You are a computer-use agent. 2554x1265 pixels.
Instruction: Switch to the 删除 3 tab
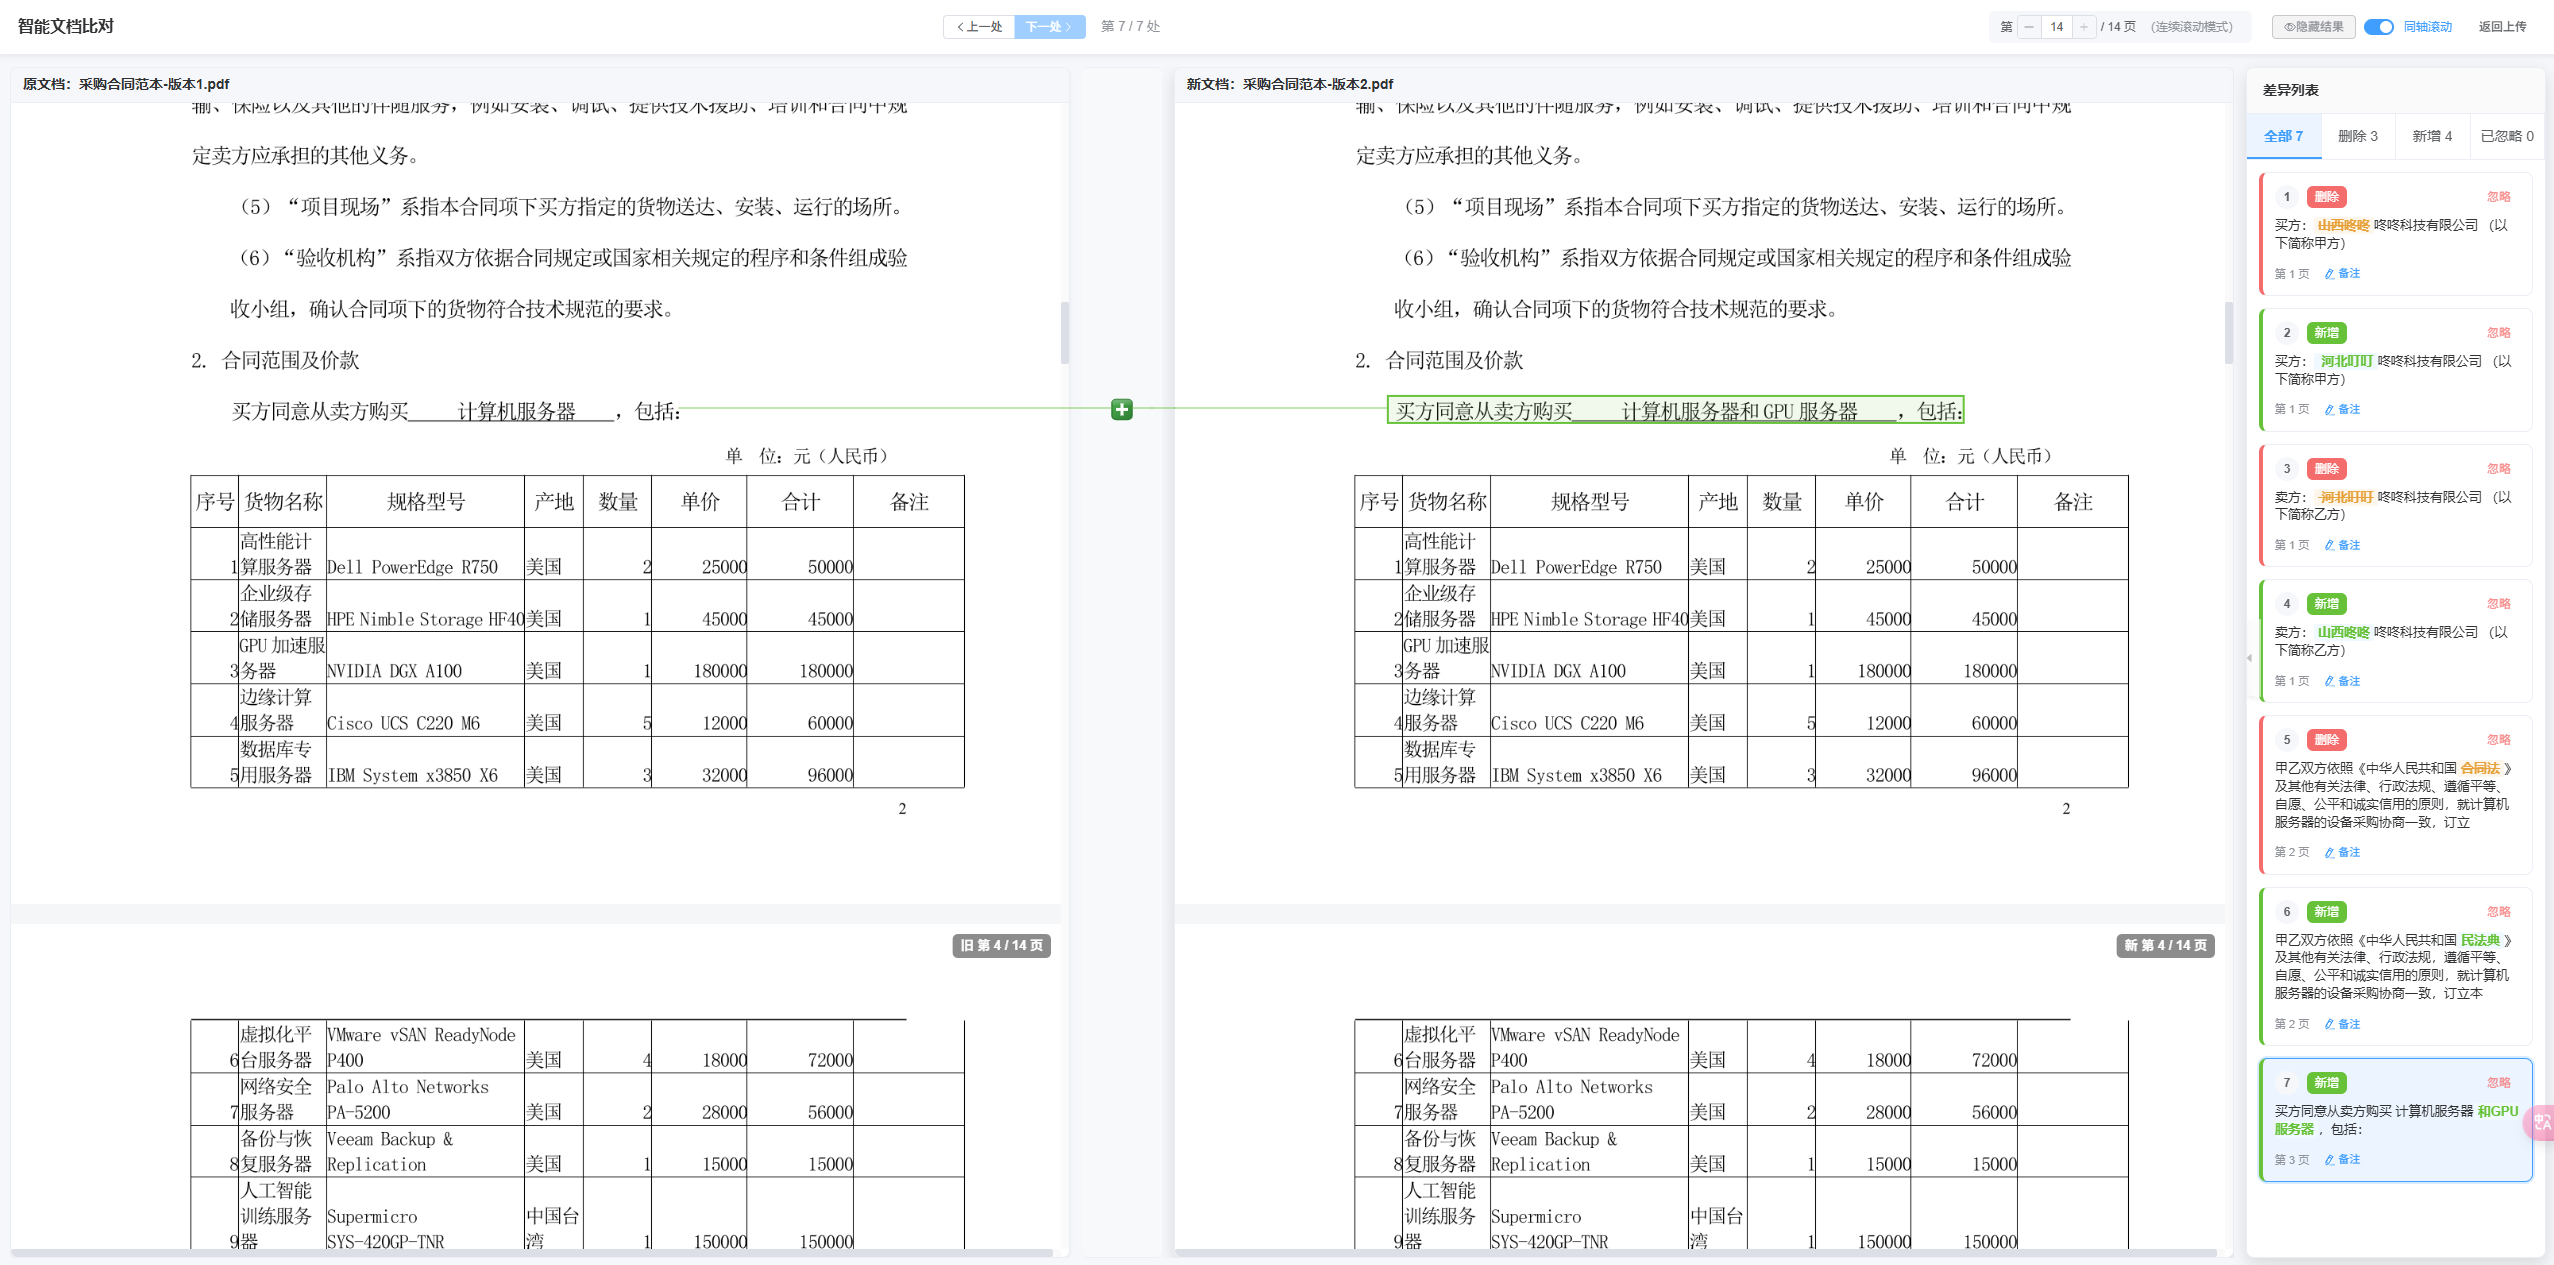point(2357,136)
